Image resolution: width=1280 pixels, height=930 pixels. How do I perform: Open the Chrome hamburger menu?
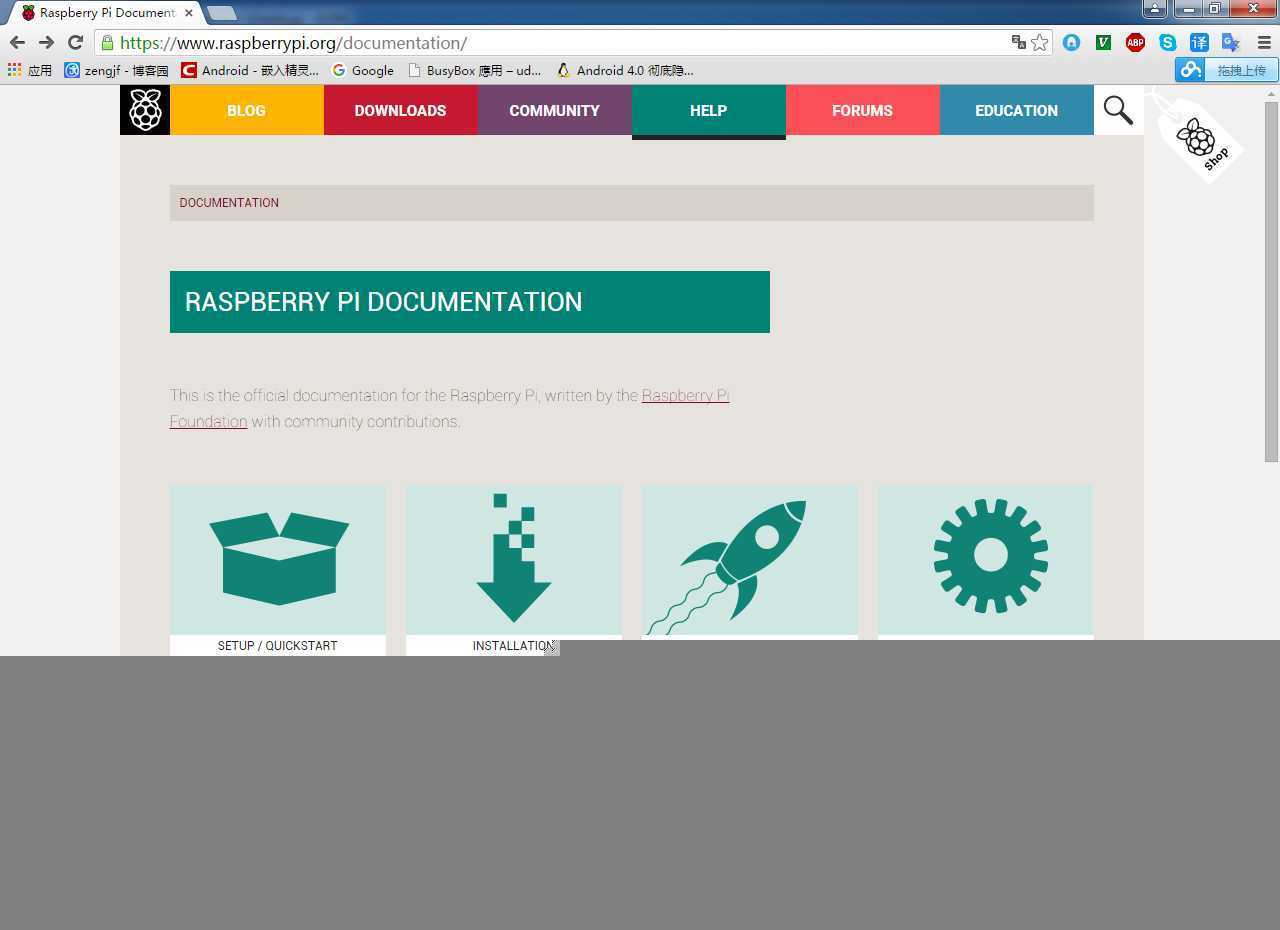pyautogui.click(x=1263, y=42)
